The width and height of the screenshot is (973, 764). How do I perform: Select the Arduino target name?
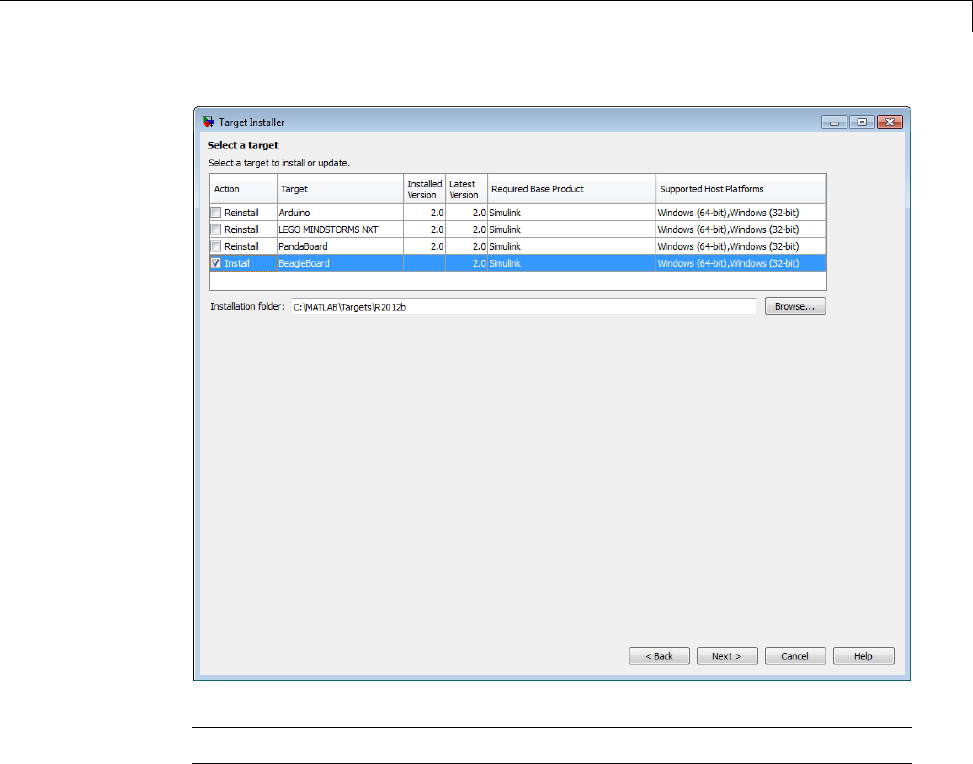[294, 212]
